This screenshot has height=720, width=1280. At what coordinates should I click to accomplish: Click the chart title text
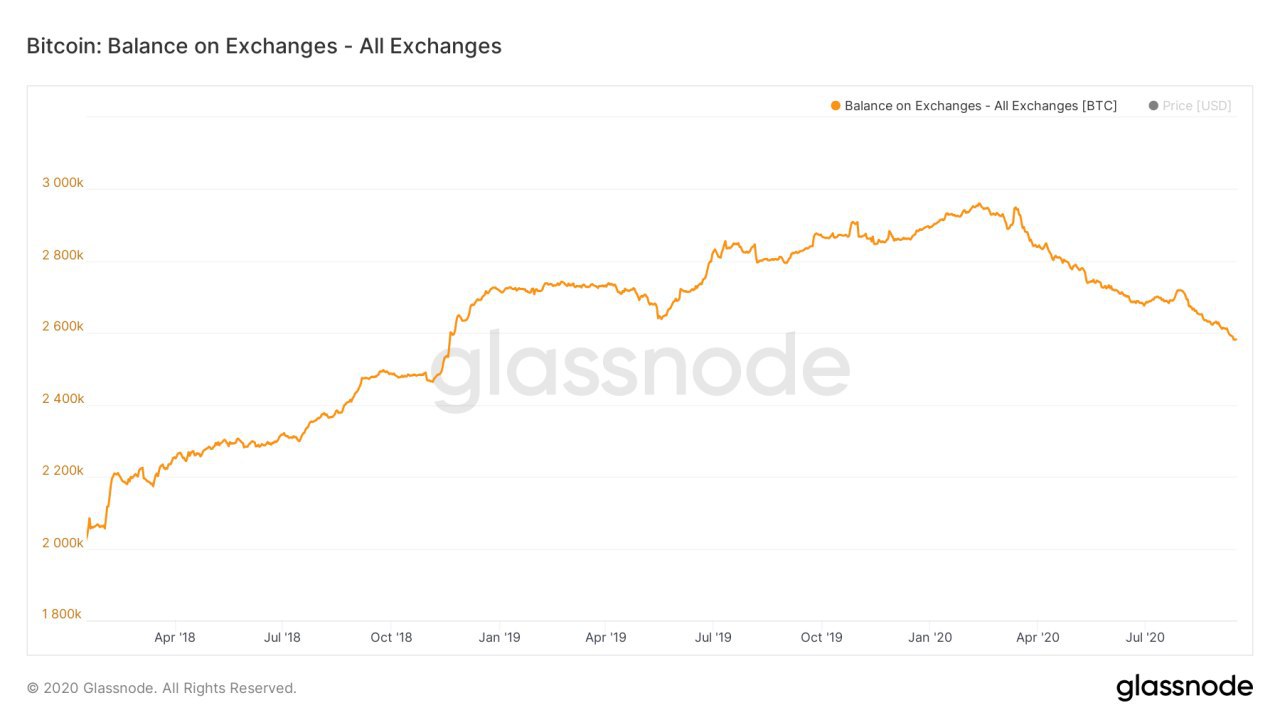pyautogui.click(x=264, y=46)
